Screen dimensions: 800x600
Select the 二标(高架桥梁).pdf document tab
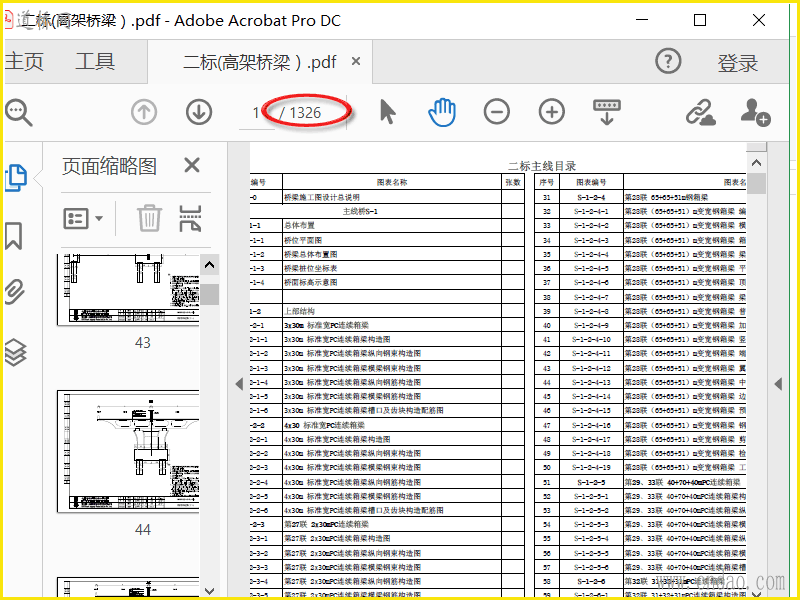pos(260,62)
